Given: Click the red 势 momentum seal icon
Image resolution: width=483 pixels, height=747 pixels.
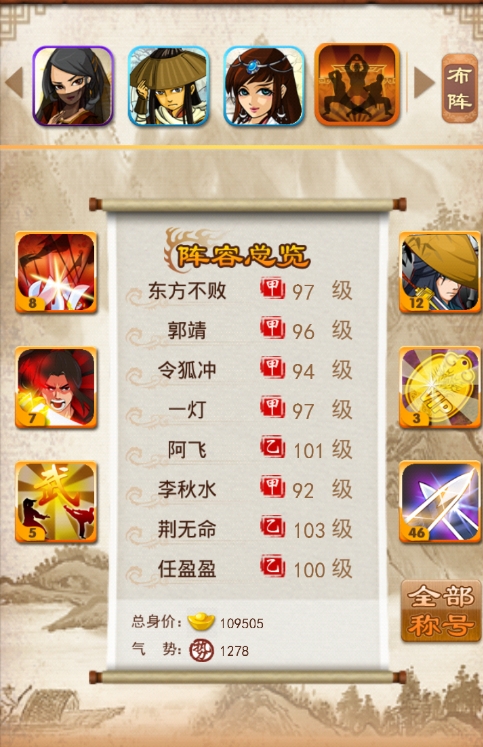Looking at the screenshot, I should click(x=201, y=650).
